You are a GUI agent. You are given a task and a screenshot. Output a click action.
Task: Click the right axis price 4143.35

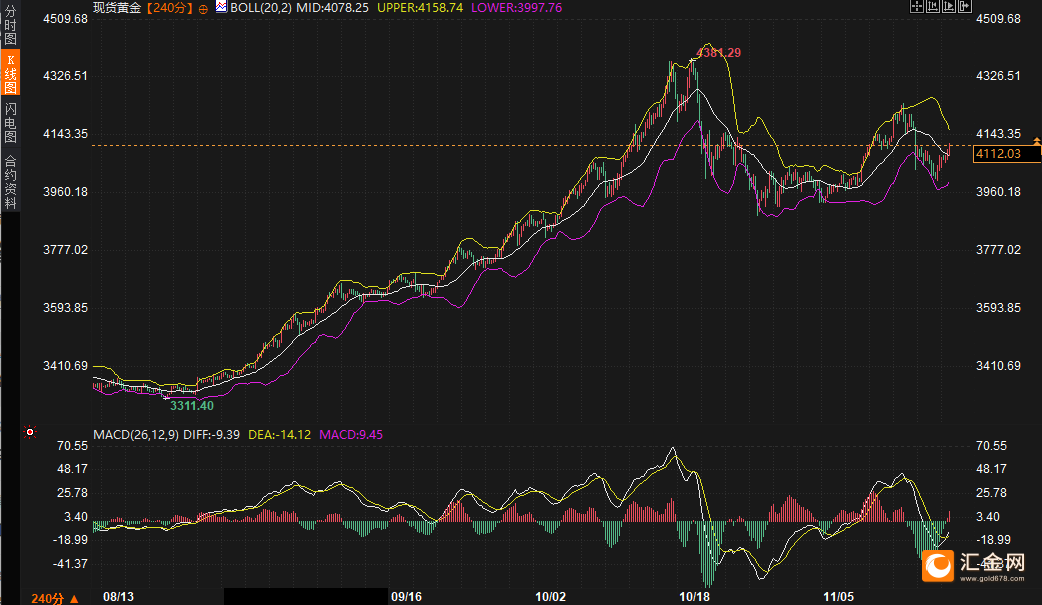point(998,134)
